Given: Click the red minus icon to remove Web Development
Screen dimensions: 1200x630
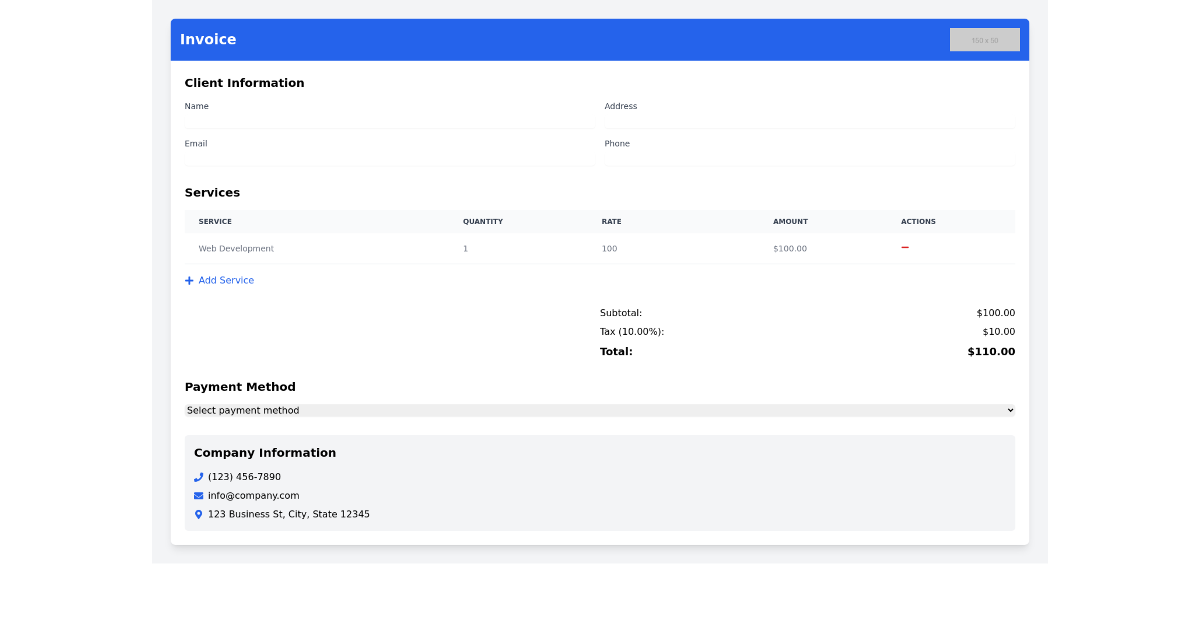Looking at the screenshot, I should (904, 248).
